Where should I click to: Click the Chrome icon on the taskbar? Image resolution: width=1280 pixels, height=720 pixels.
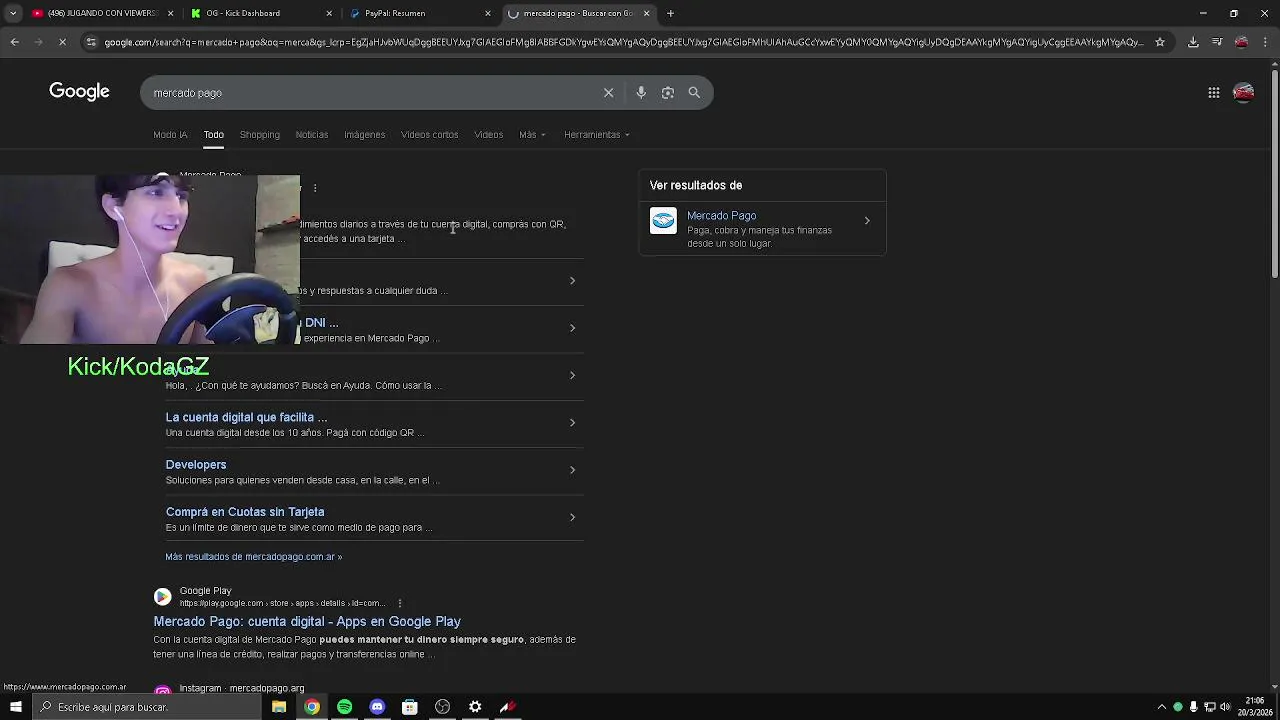click(312, 707)
